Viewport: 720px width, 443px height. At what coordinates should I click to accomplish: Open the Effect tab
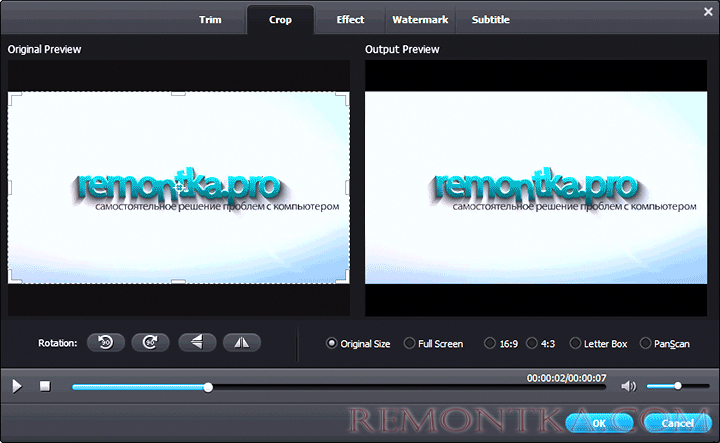pos(350,19)
